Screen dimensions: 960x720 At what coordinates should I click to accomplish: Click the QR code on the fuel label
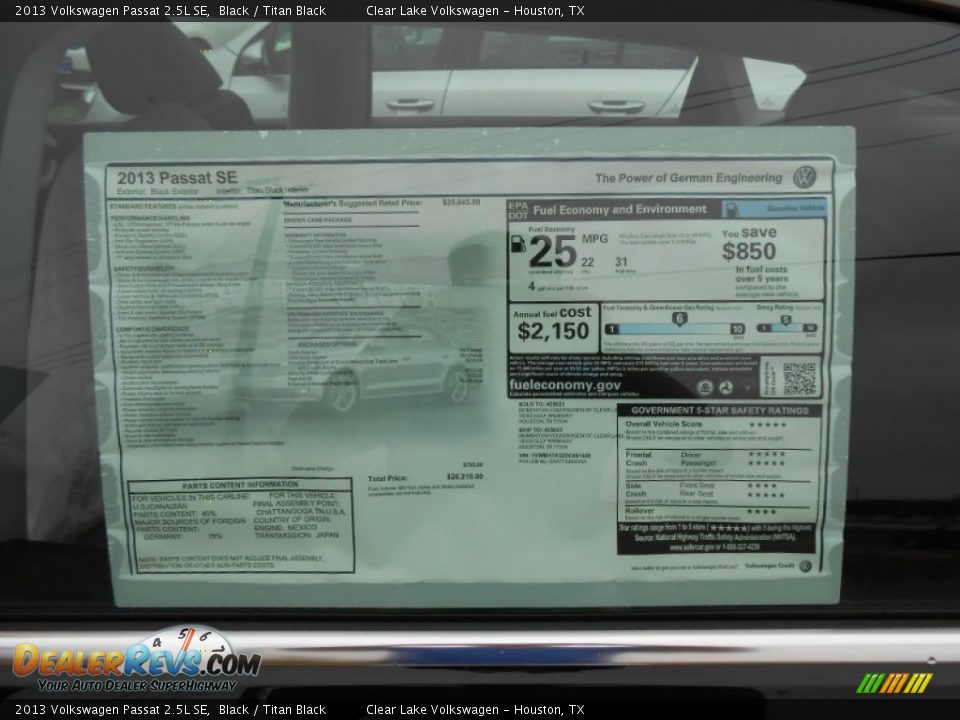799,379
